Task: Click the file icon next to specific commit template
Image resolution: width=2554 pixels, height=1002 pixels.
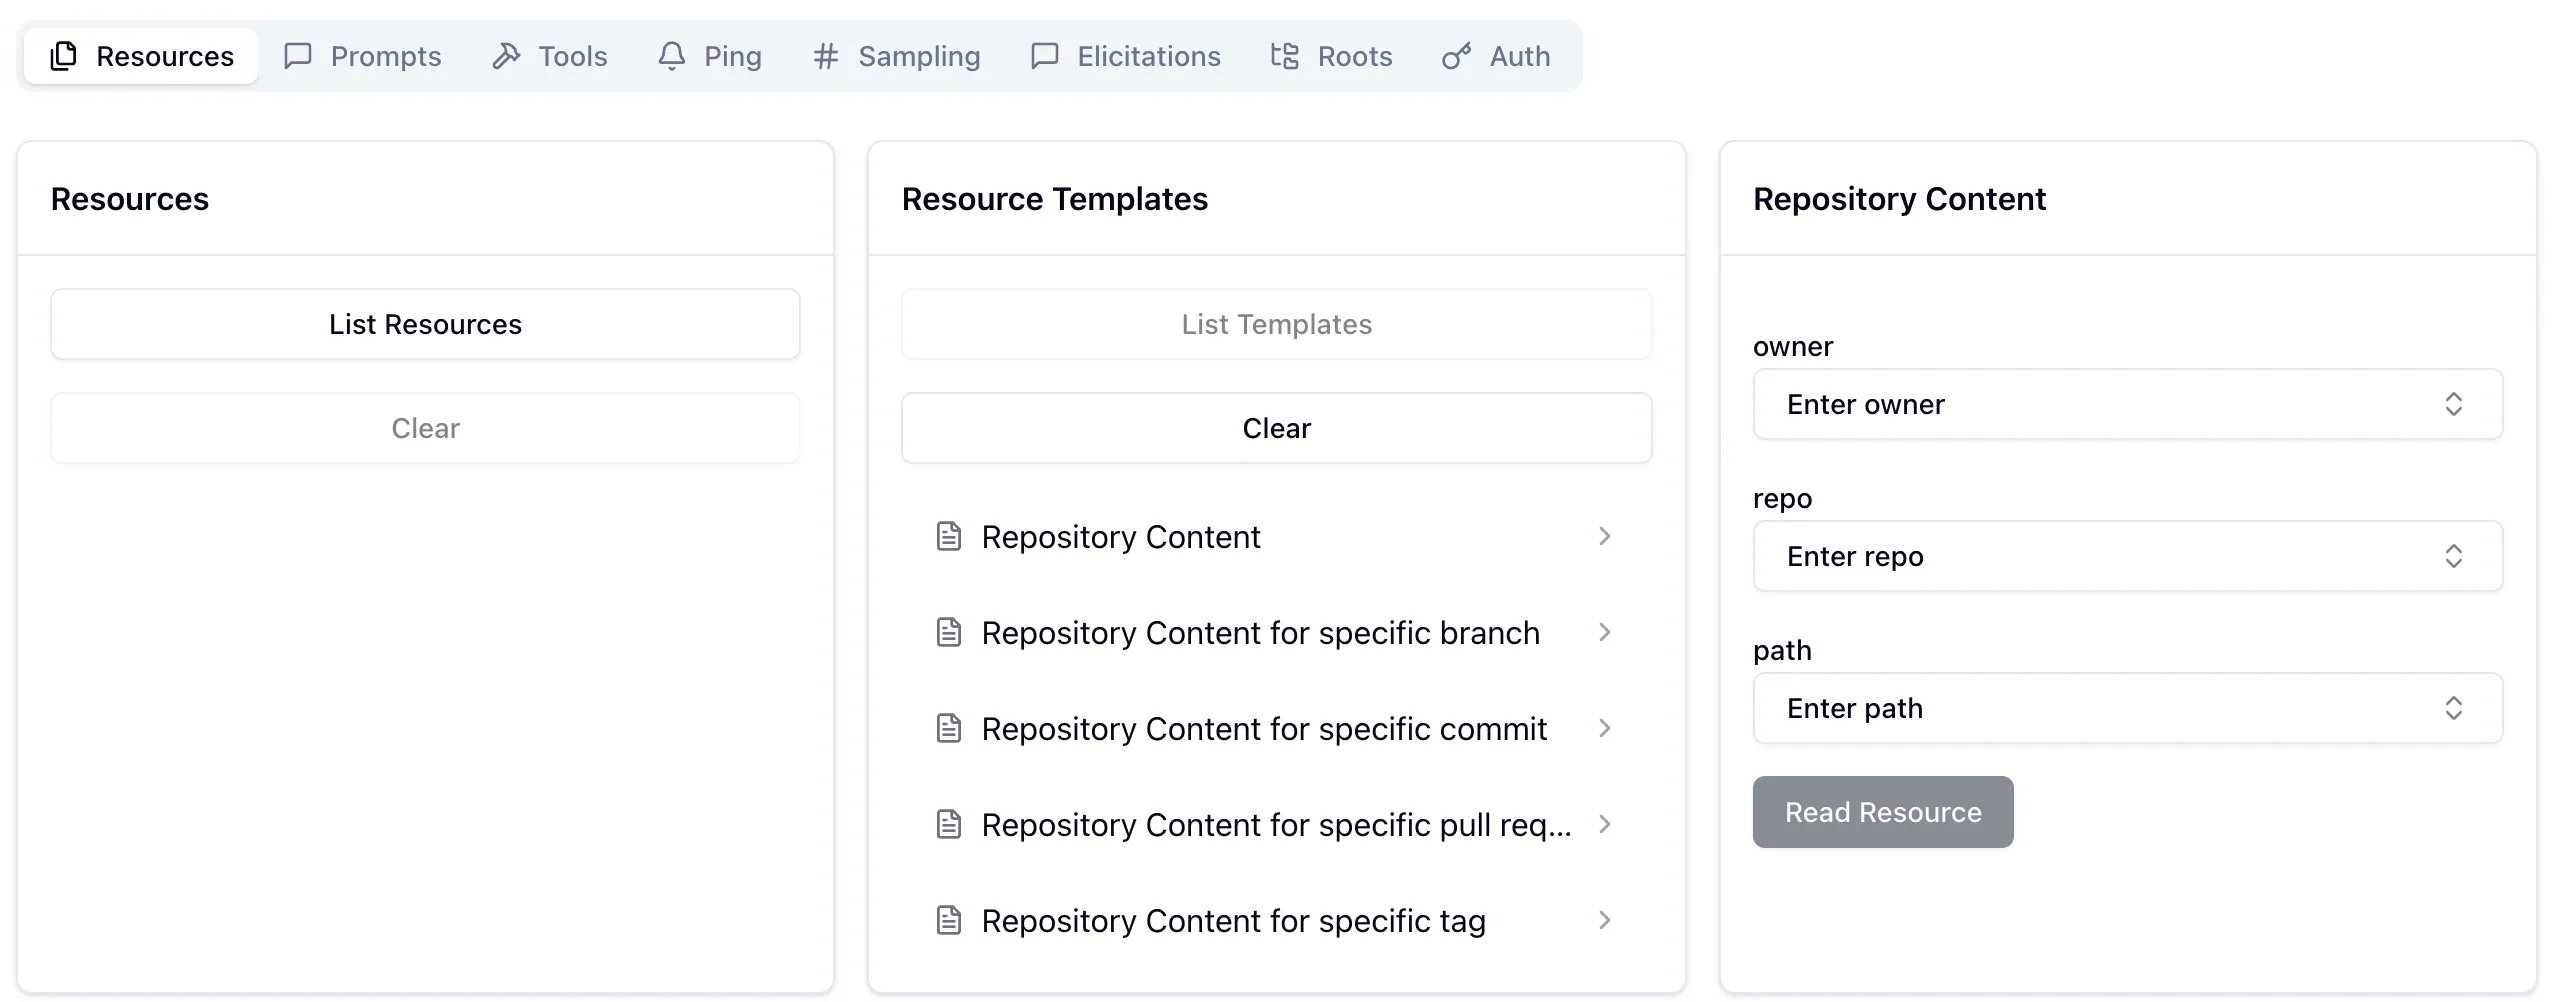Action: tap(948, 729)
